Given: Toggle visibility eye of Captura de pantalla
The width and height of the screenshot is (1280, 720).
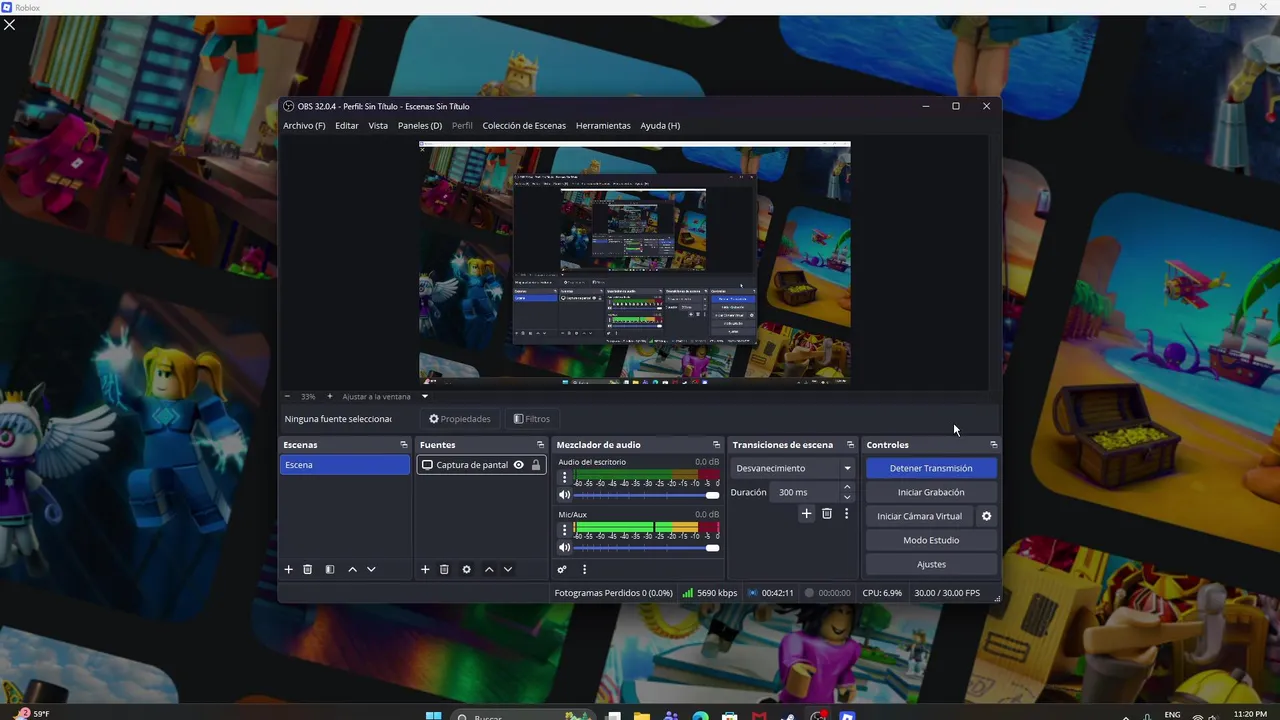Looking at the screenshot, I should click(518, 465).
